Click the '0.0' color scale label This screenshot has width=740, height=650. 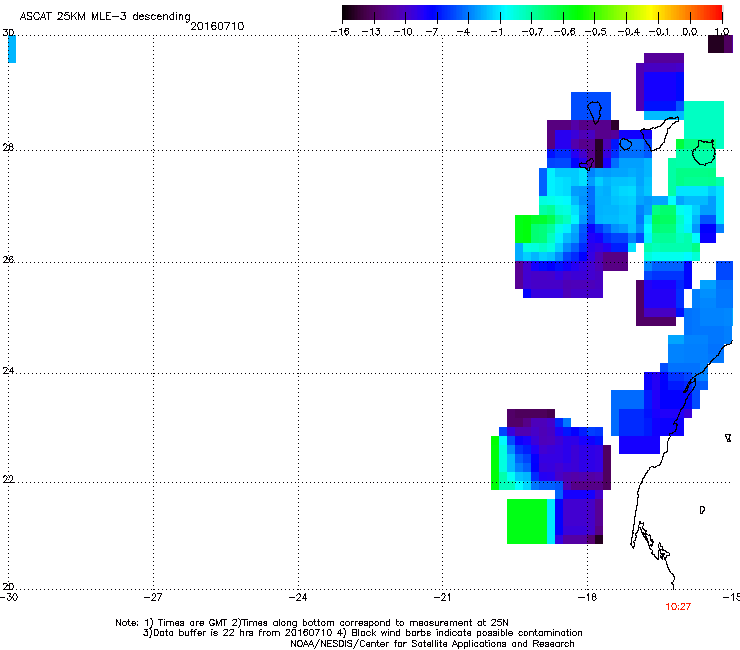tap(690, 32)
